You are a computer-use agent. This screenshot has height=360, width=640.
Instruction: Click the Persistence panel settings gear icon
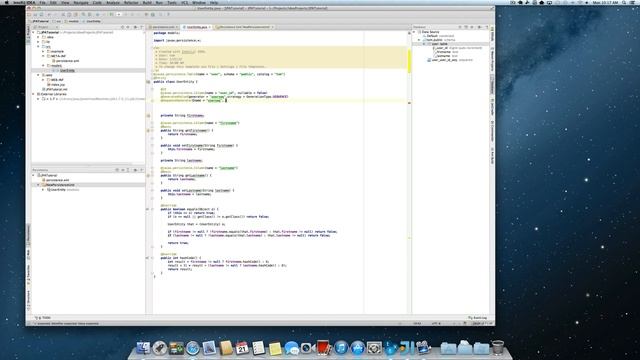136,170
